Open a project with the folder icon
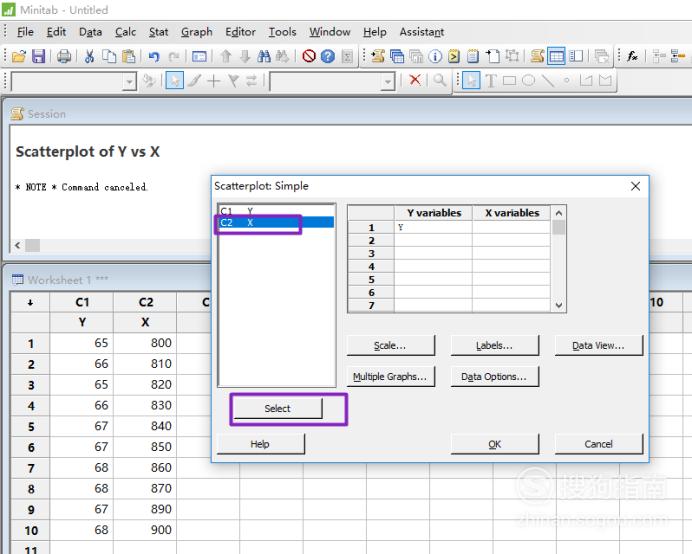The image size is (692, 554). (19, 57)
